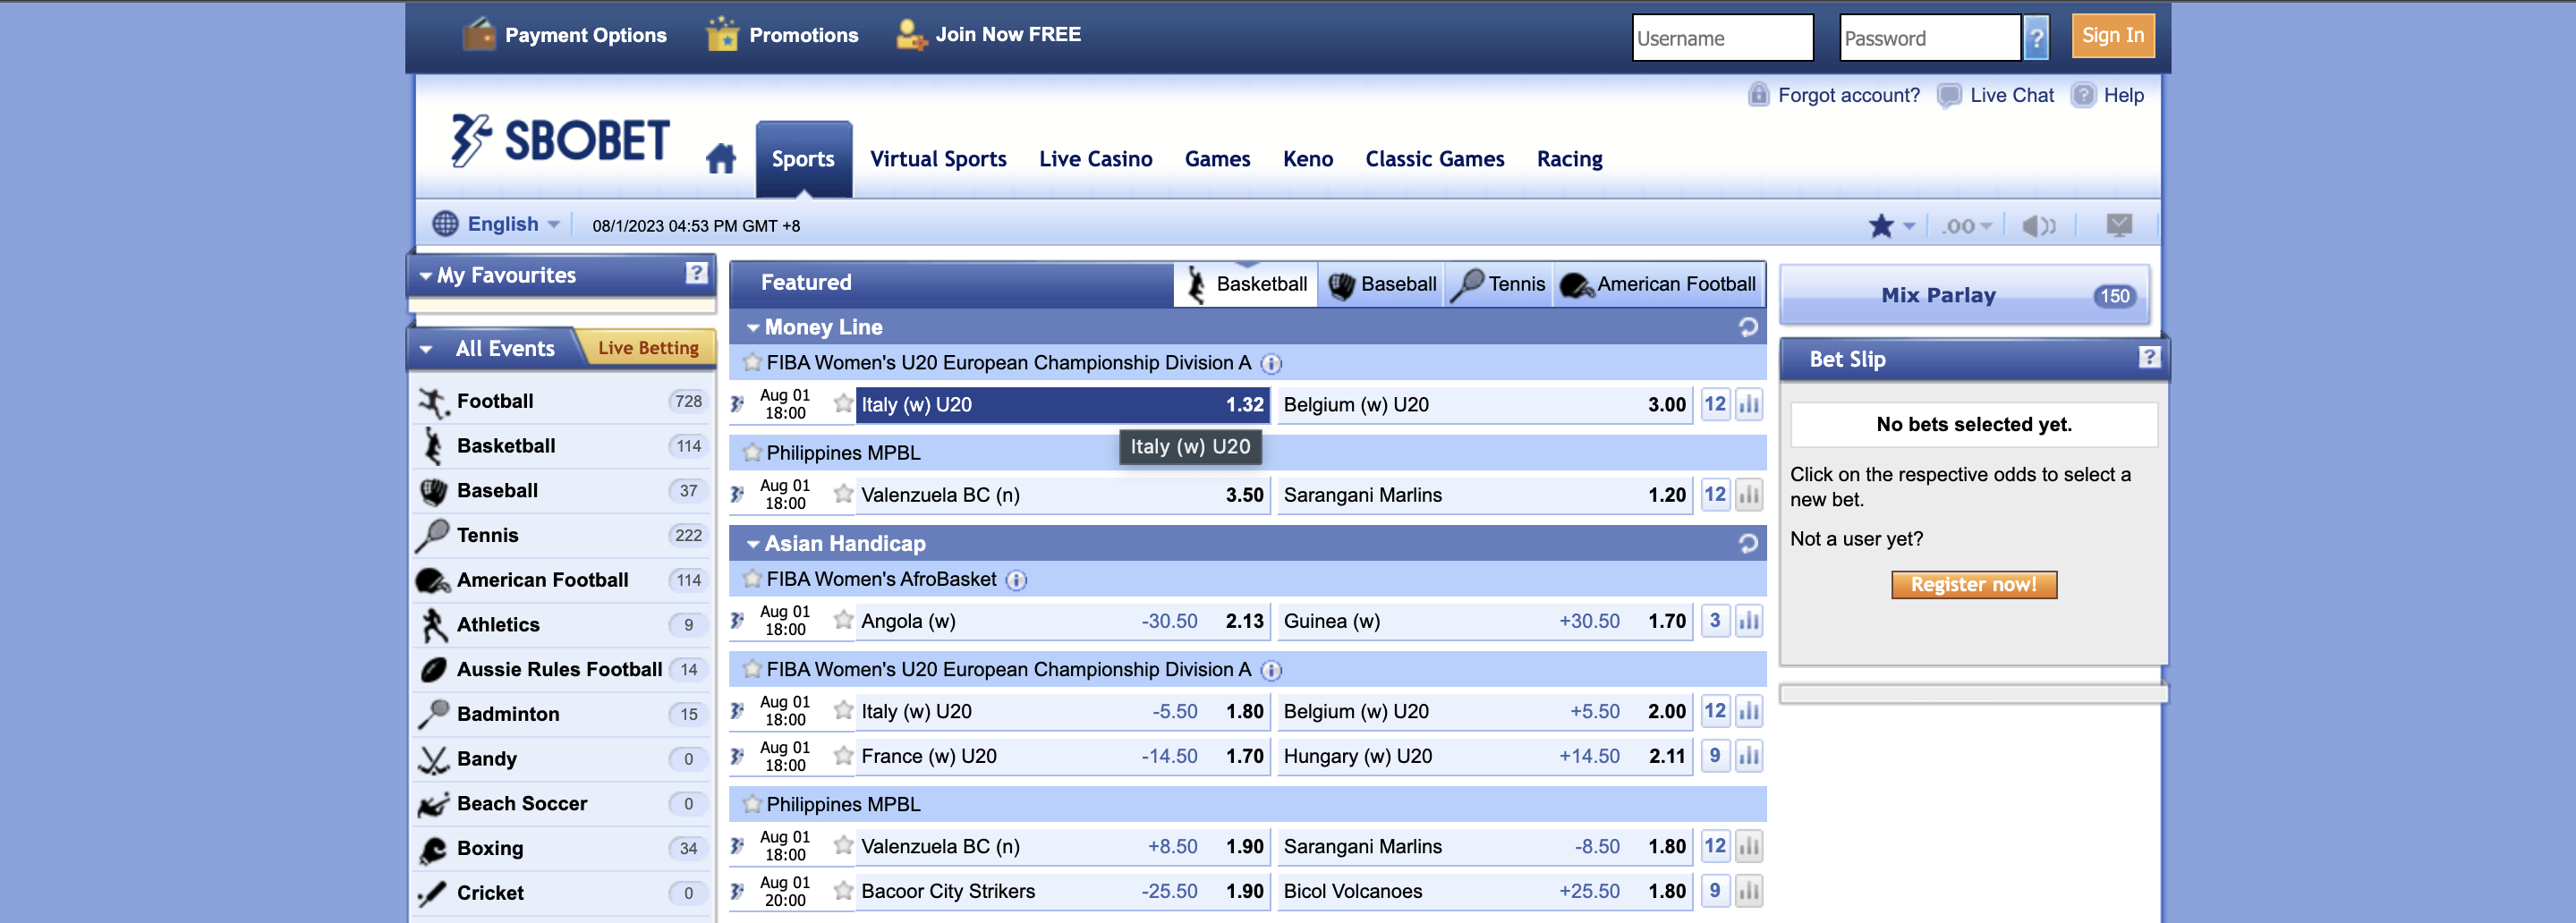Select Tennis in the sidebar list
The width and height of the screenshot is (2576, 923).
[561, 535]
